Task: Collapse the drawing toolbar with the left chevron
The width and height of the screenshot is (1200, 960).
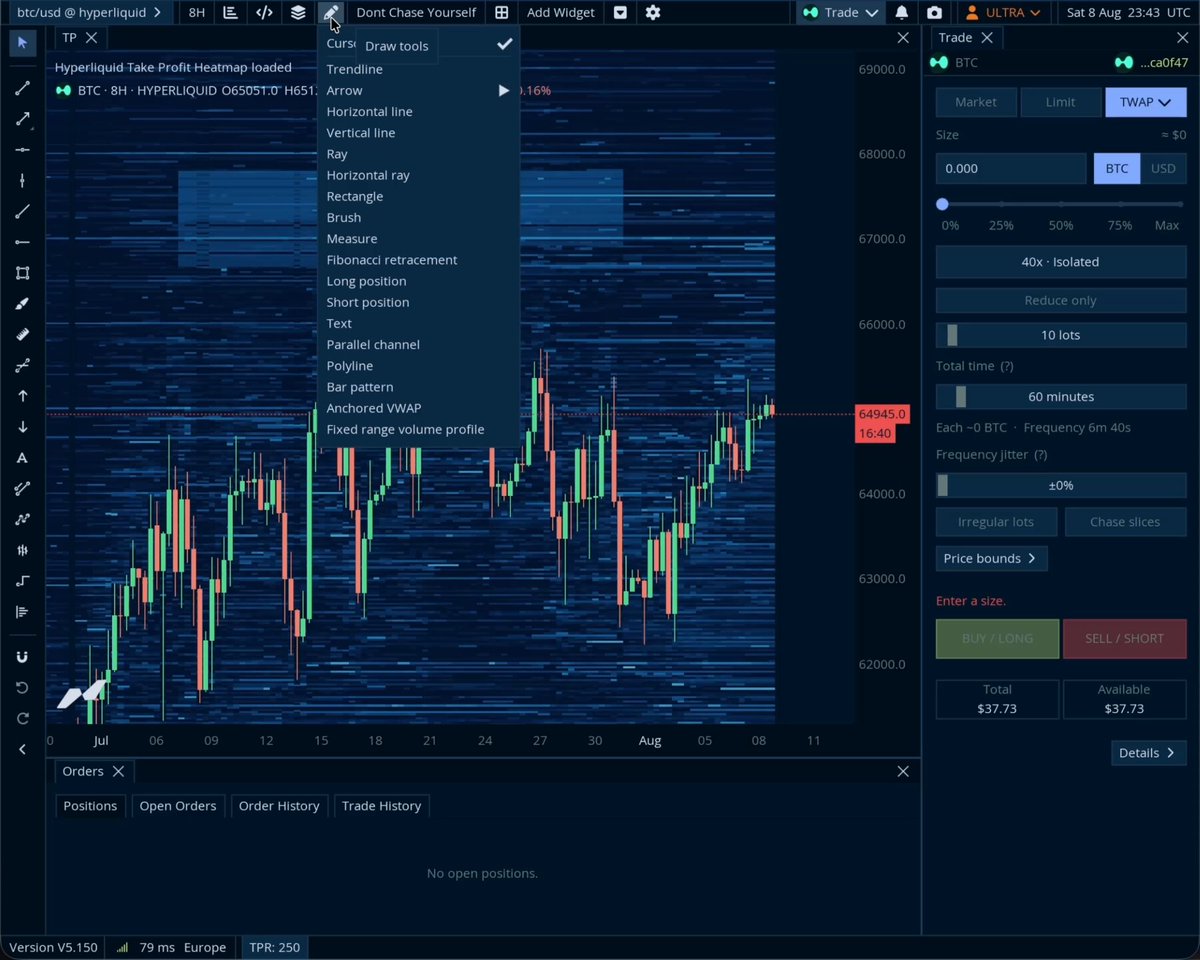Action: coord(22,749)
